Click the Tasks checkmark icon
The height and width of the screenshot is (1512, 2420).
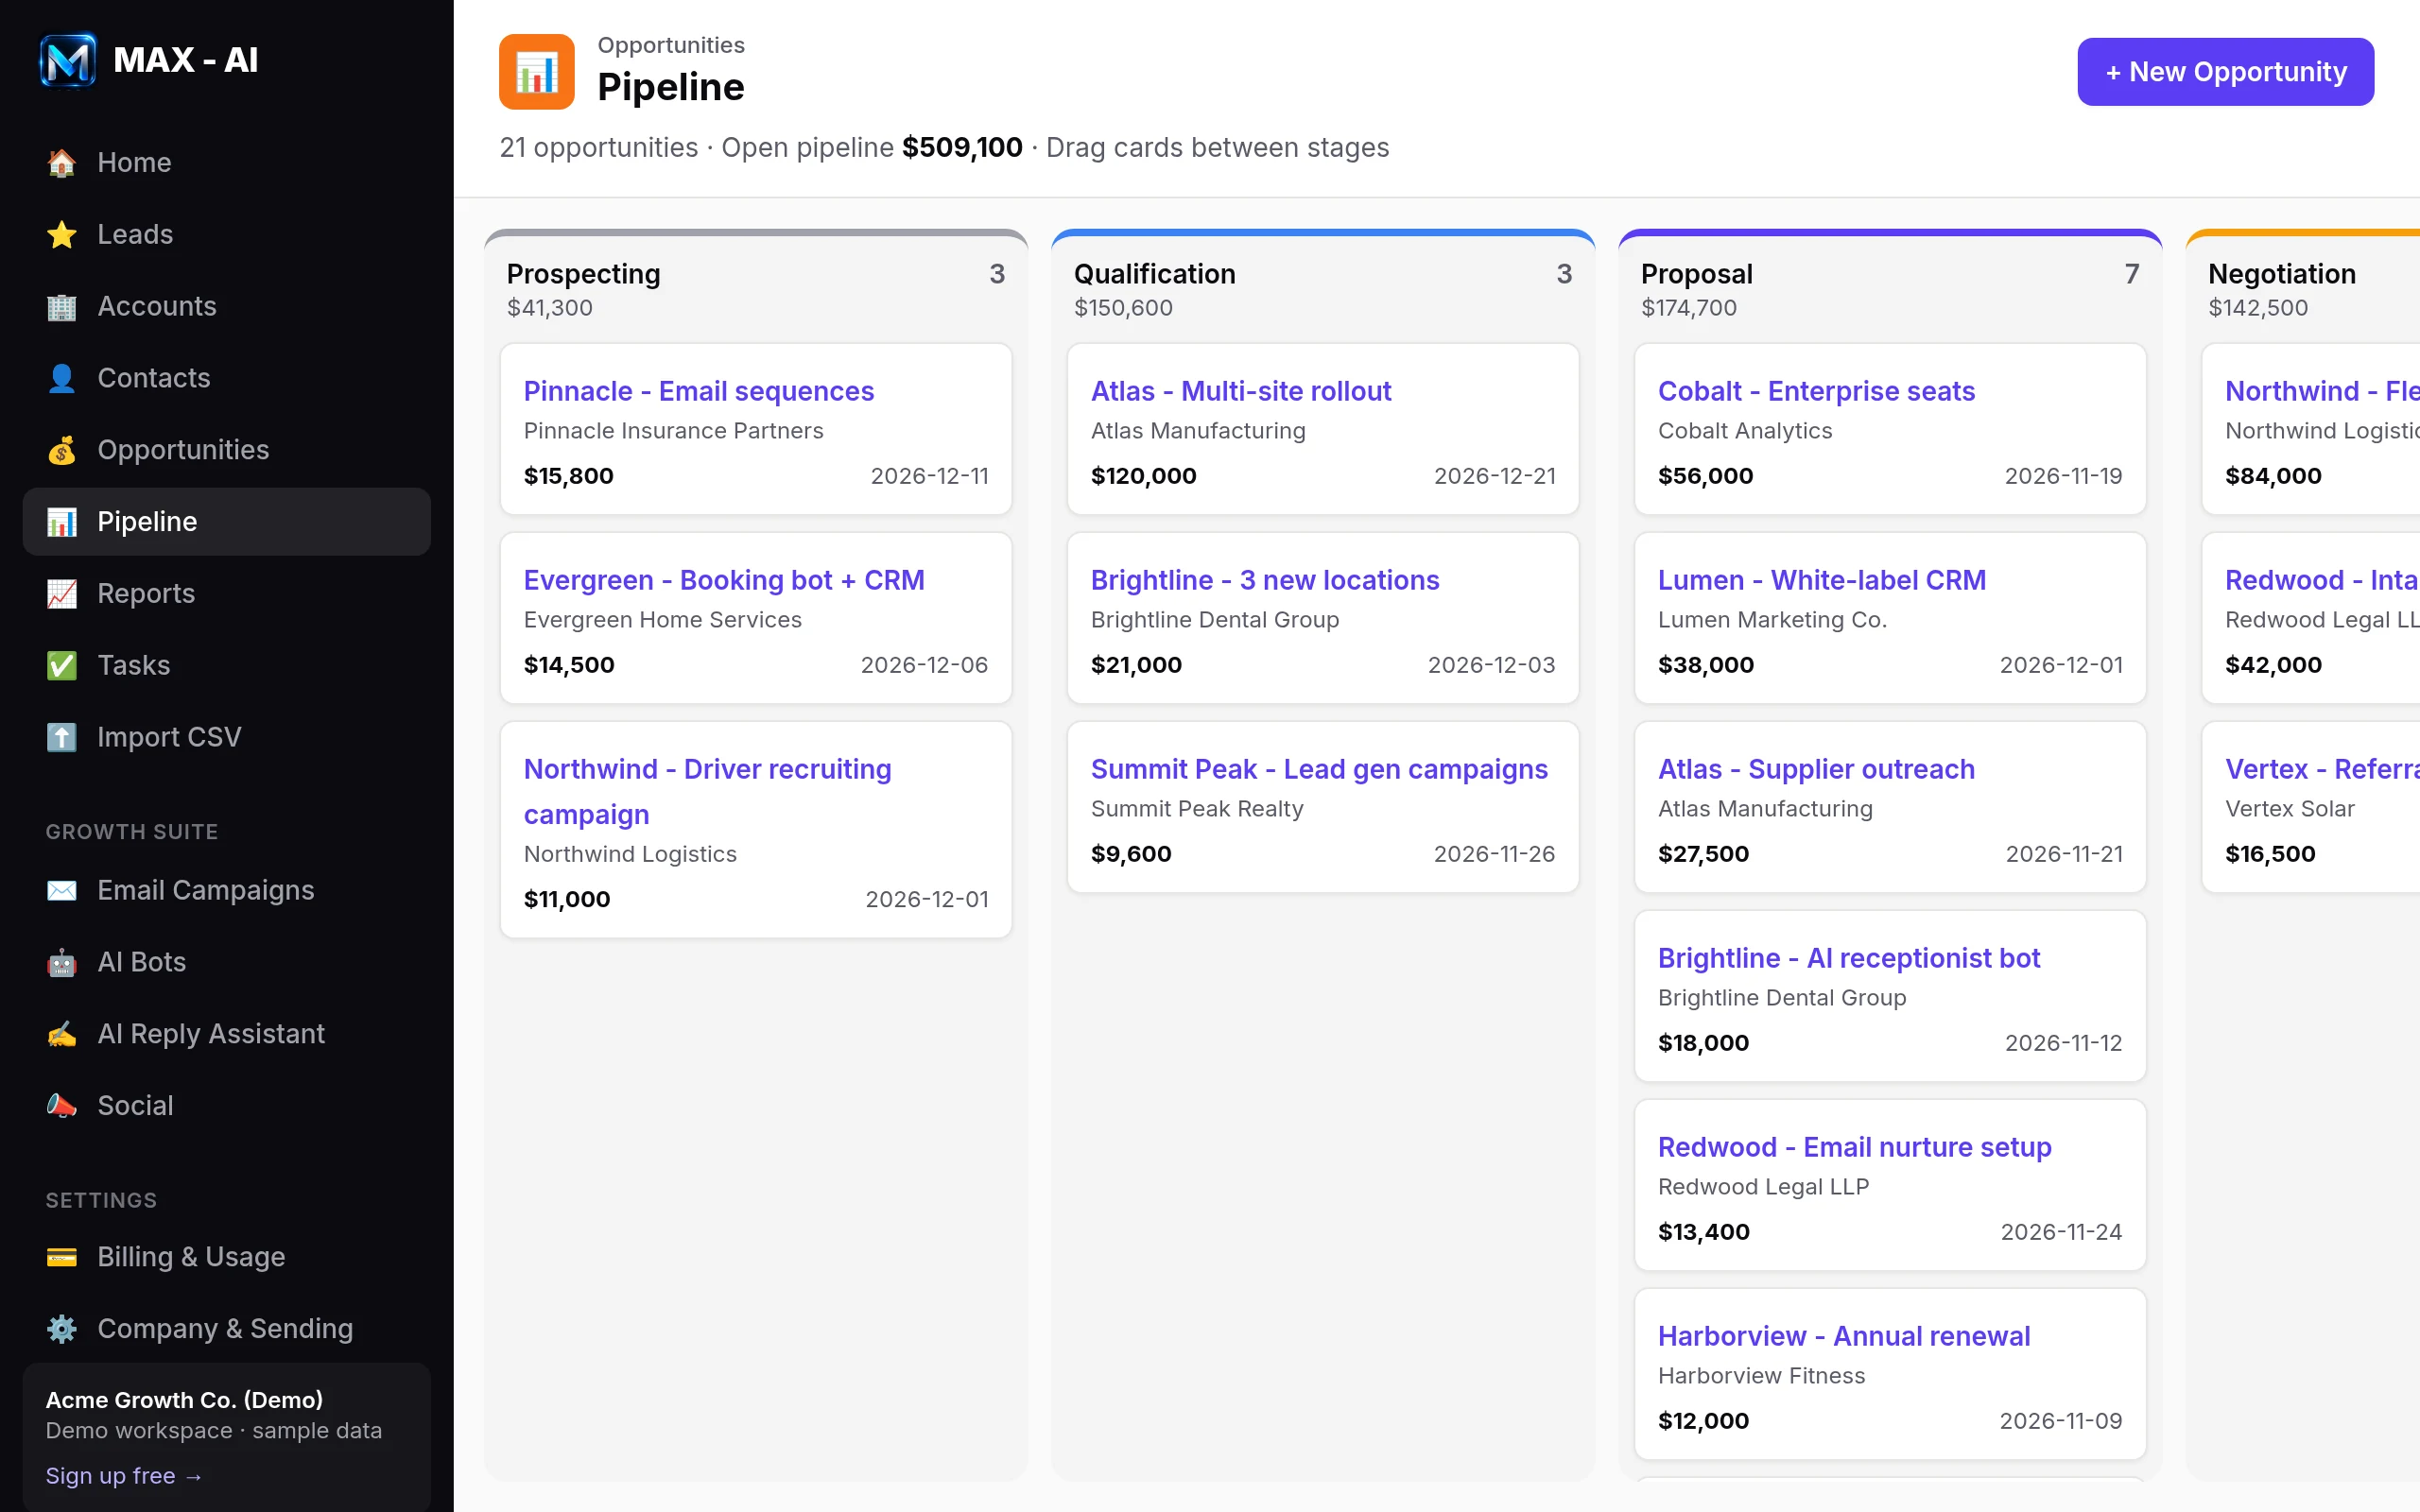(x=62, y=665)
